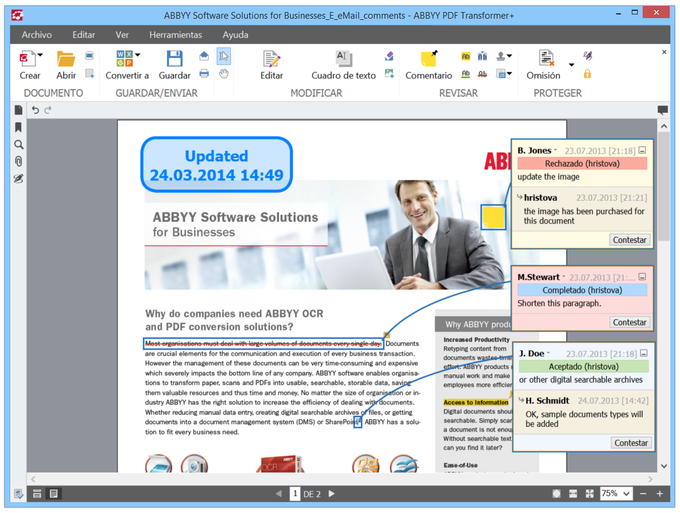Image resolution: width=680 pixels, height=513 pixels.
Task: Open the Ayuda menu
Action: 235,35
